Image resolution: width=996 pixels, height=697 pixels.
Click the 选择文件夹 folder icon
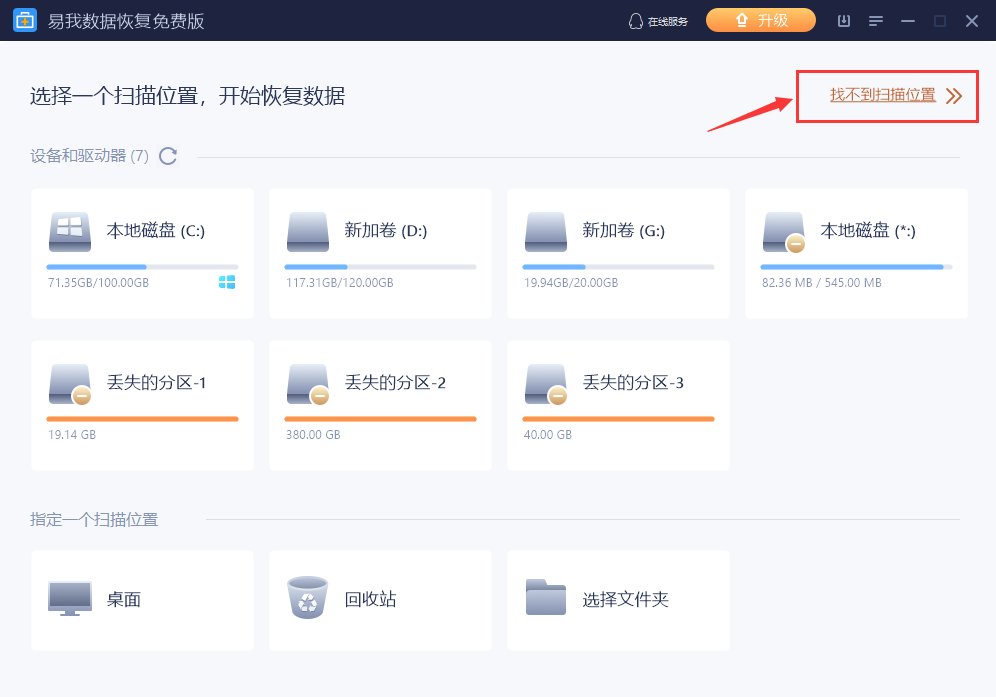pyautogui.click(x=546, y=597)
